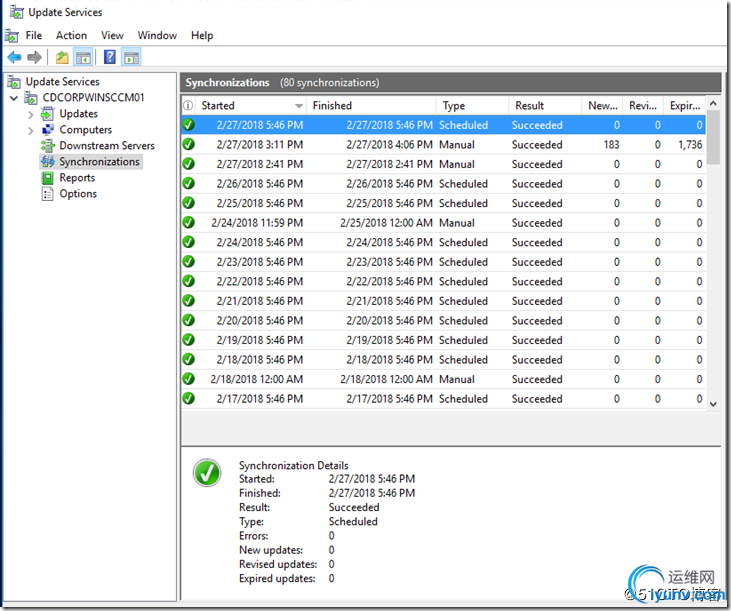The image size is (731, 611).
Task: Select the 2/19/2018 5:46 PM sync row
Action: tap(443, 340)
